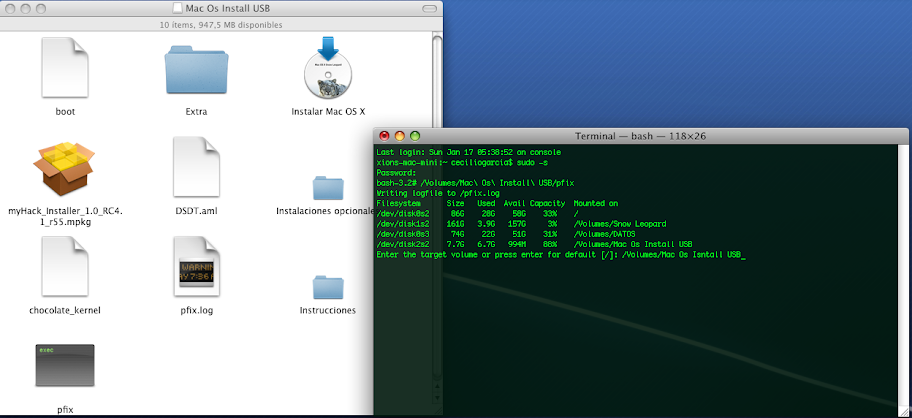Click the Terminal title bar
Viewport: 912px width, 418px height.
pyautogui.click(x=640, y=136)
